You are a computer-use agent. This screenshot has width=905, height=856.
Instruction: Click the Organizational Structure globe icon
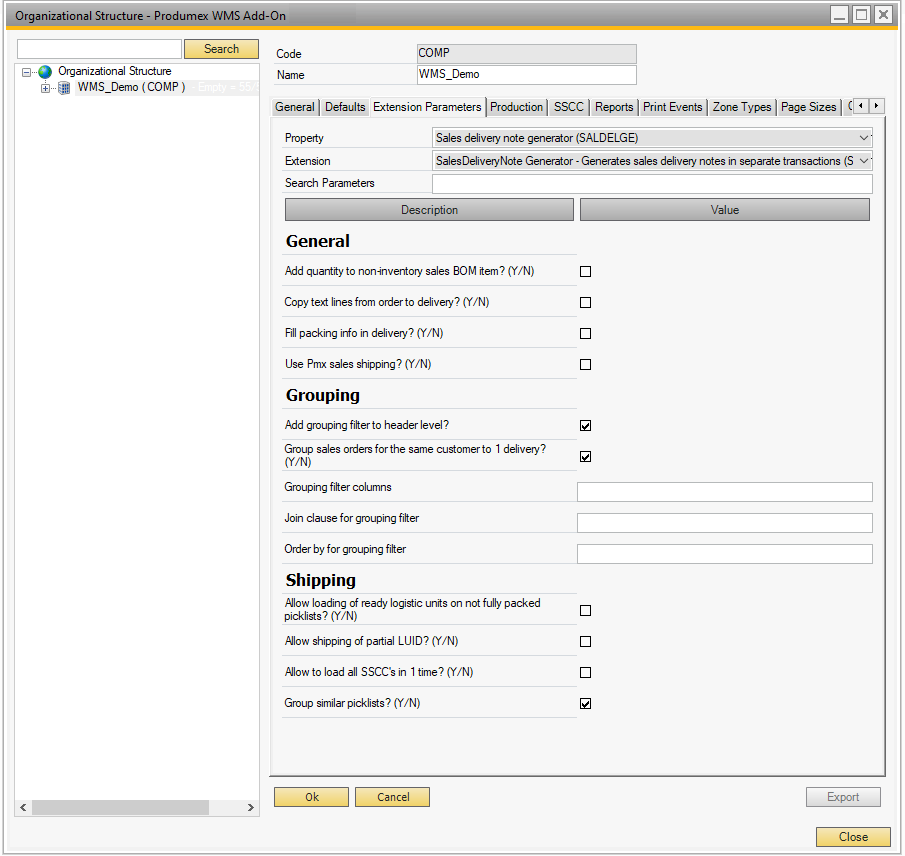tap(45, 72)
